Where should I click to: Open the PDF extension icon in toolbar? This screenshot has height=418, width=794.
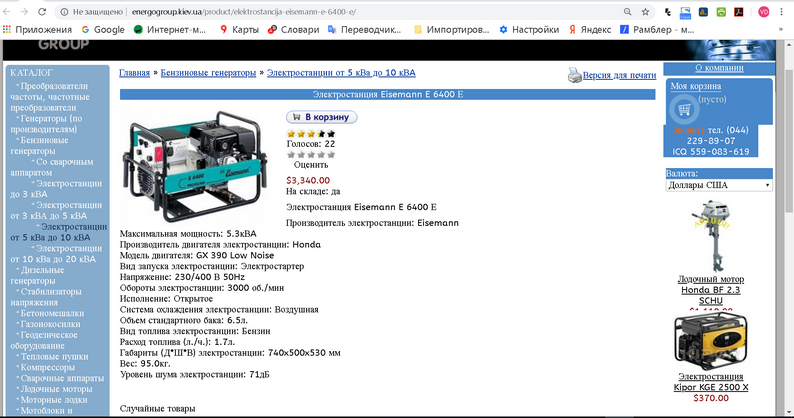[x=739, y=12]
